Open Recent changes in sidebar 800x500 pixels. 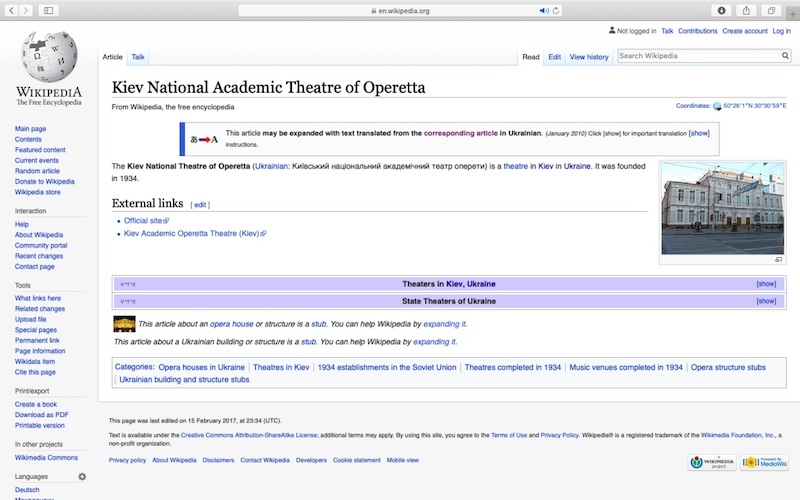(x=39, y=256)
